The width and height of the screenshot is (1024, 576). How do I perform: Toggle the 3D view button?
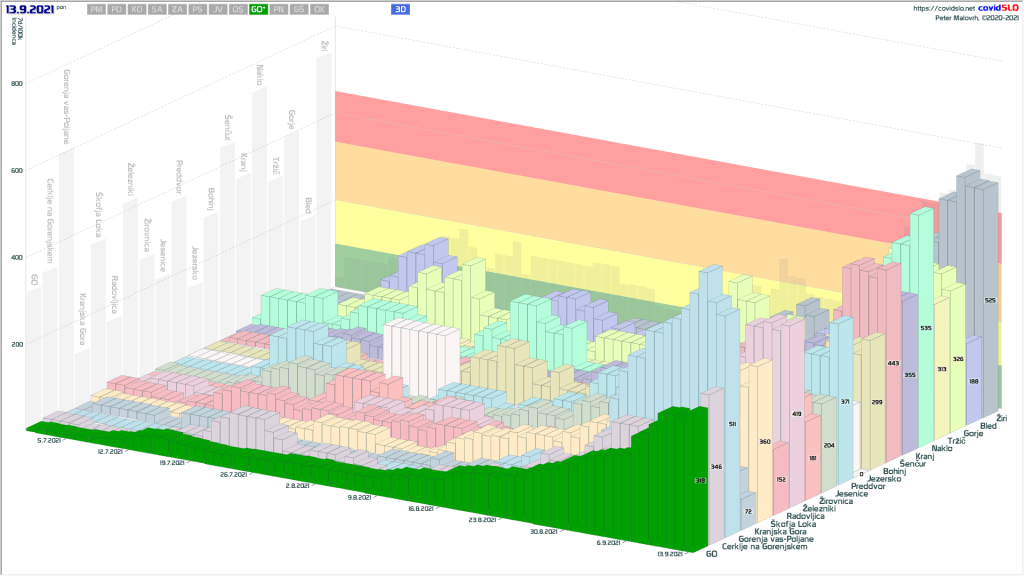point(400,9)
